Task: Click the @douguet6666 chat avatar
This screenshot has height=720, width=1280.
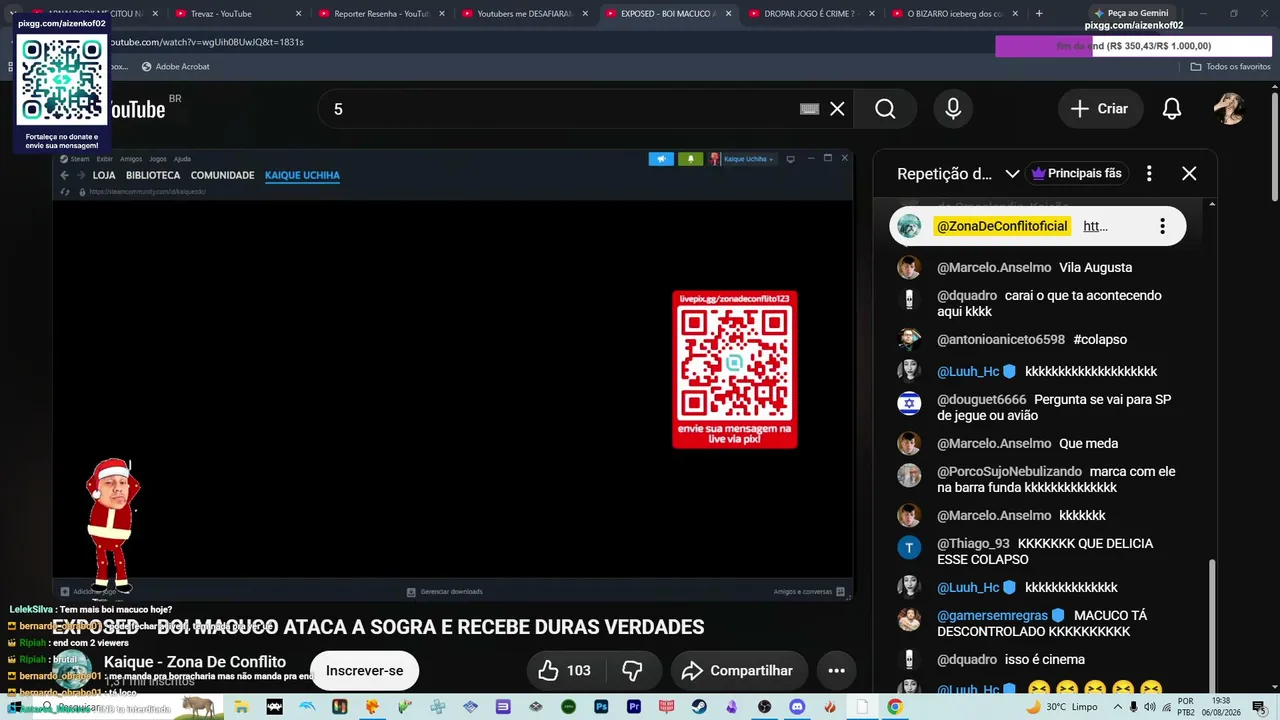Action: [909, 403]
